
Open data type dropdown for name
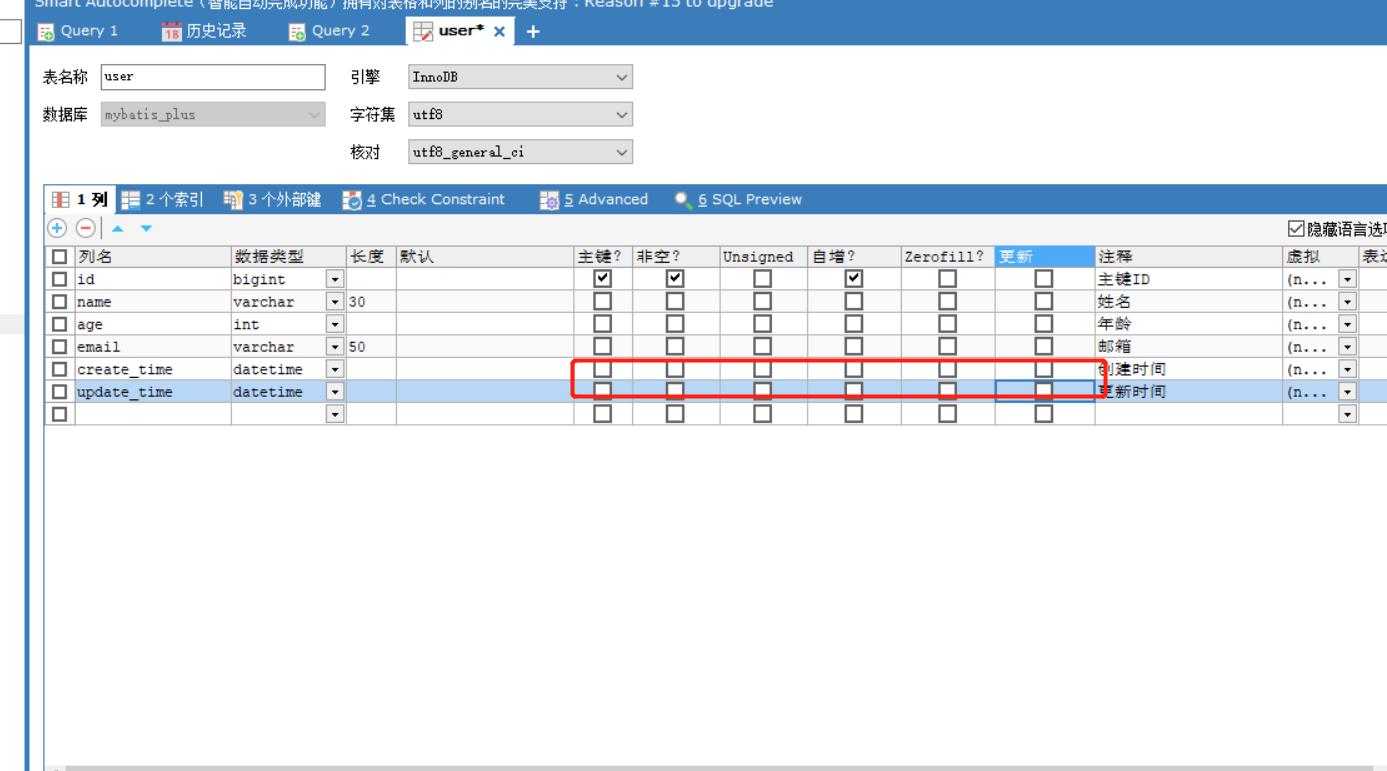click(x=336, y=301)
